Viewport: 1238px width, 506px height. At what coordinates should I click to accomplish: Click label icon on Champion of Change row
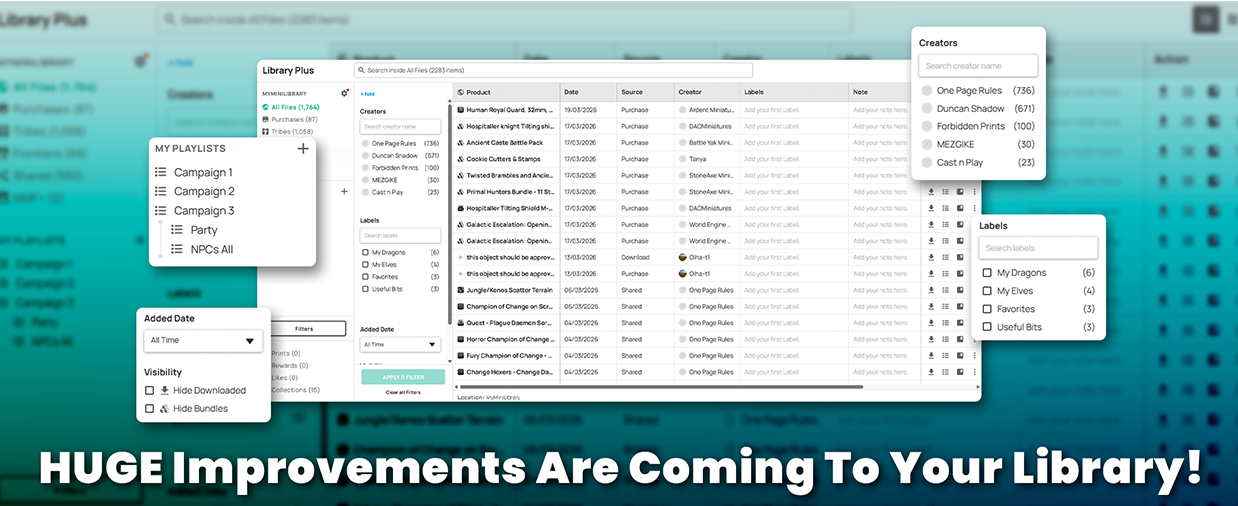[960, 307]
